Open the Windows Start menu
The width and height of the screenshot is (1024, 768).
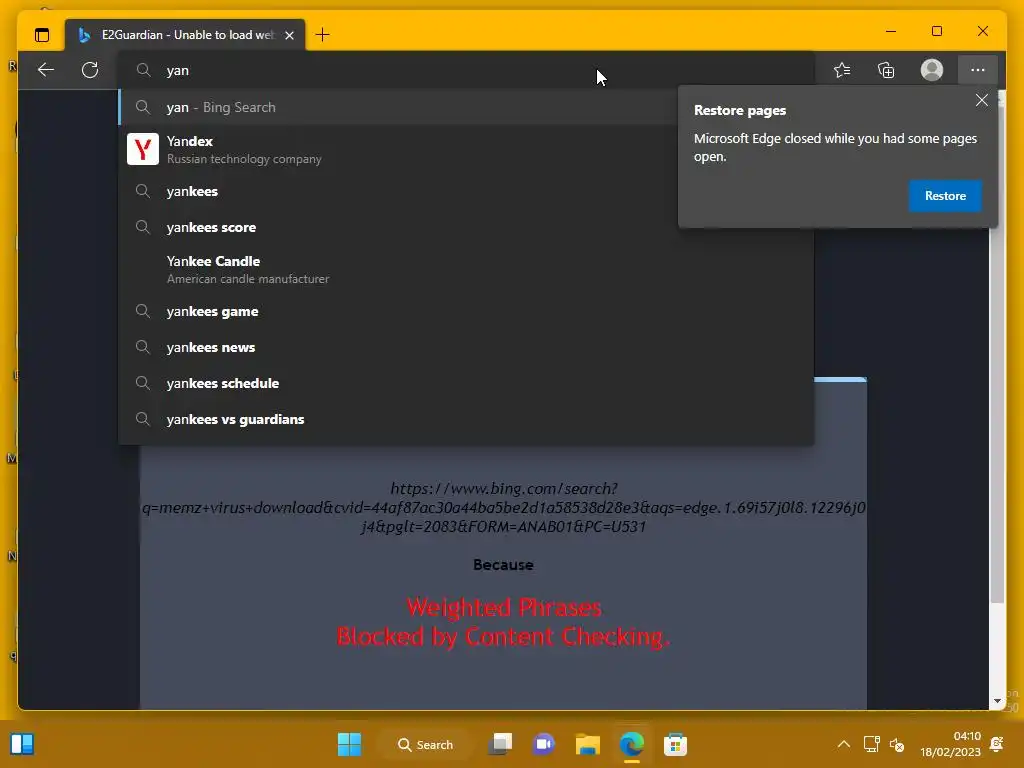coord(349,744)
